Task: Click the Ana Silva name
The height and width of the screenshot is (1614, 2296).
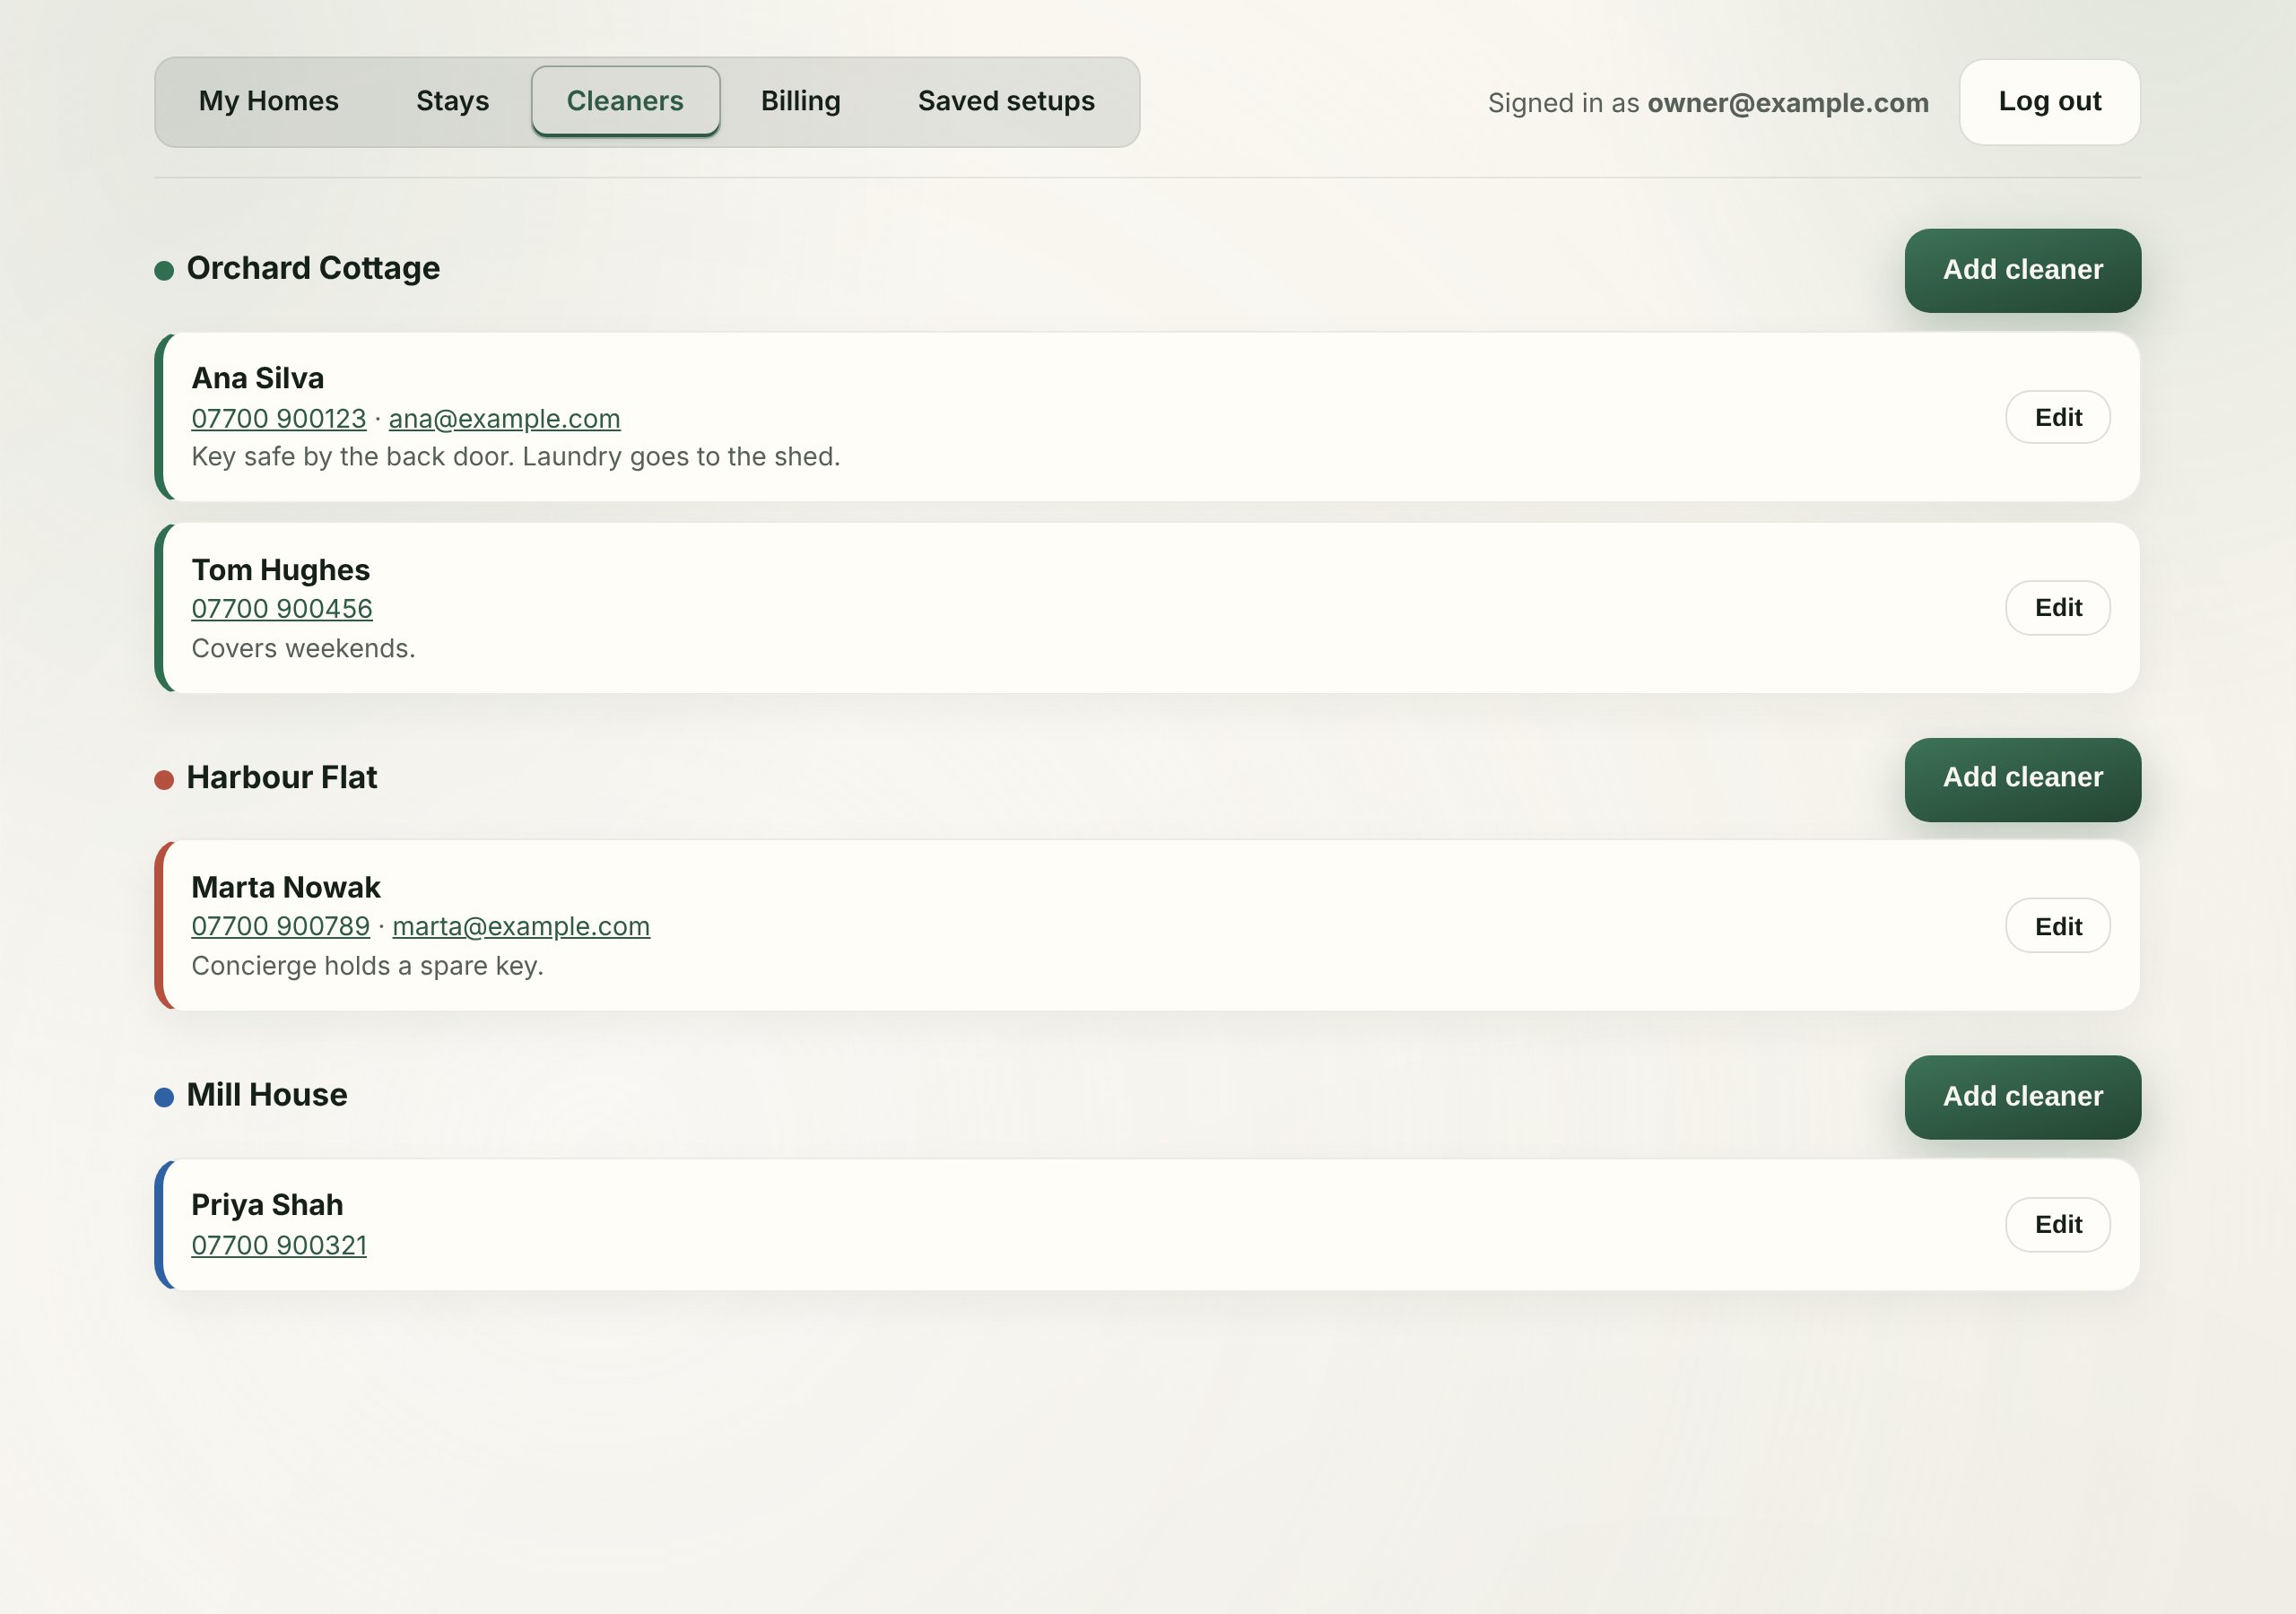Action: pyautogui.click(x=257, y=378)
